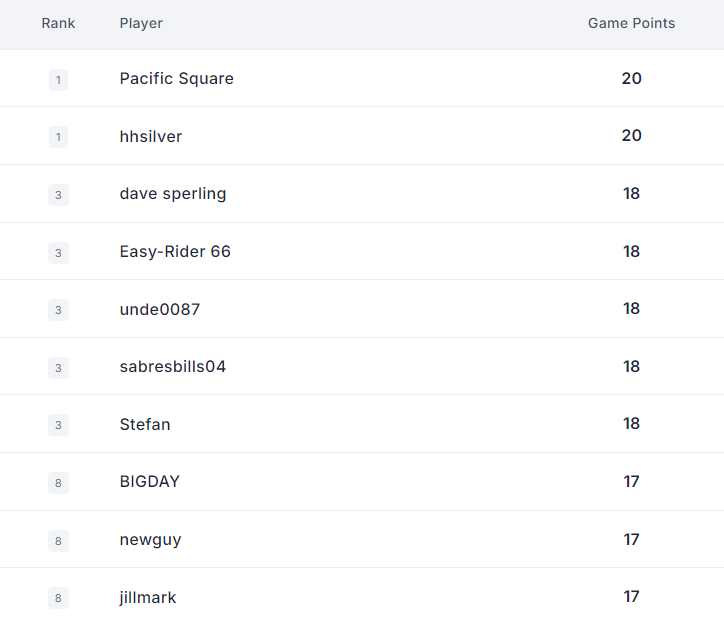The height and width of the screenshot is (621, 724).
Task: Click the Player column header
Action: [x=141, y=23]
